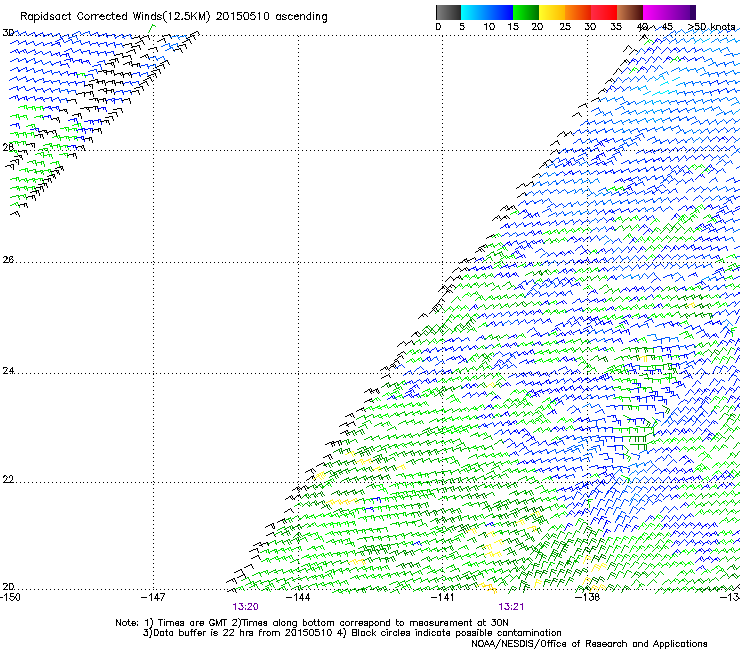Click the latitude label 26
740x650 pixels.
pyautogui.click(x=8, y=260)
